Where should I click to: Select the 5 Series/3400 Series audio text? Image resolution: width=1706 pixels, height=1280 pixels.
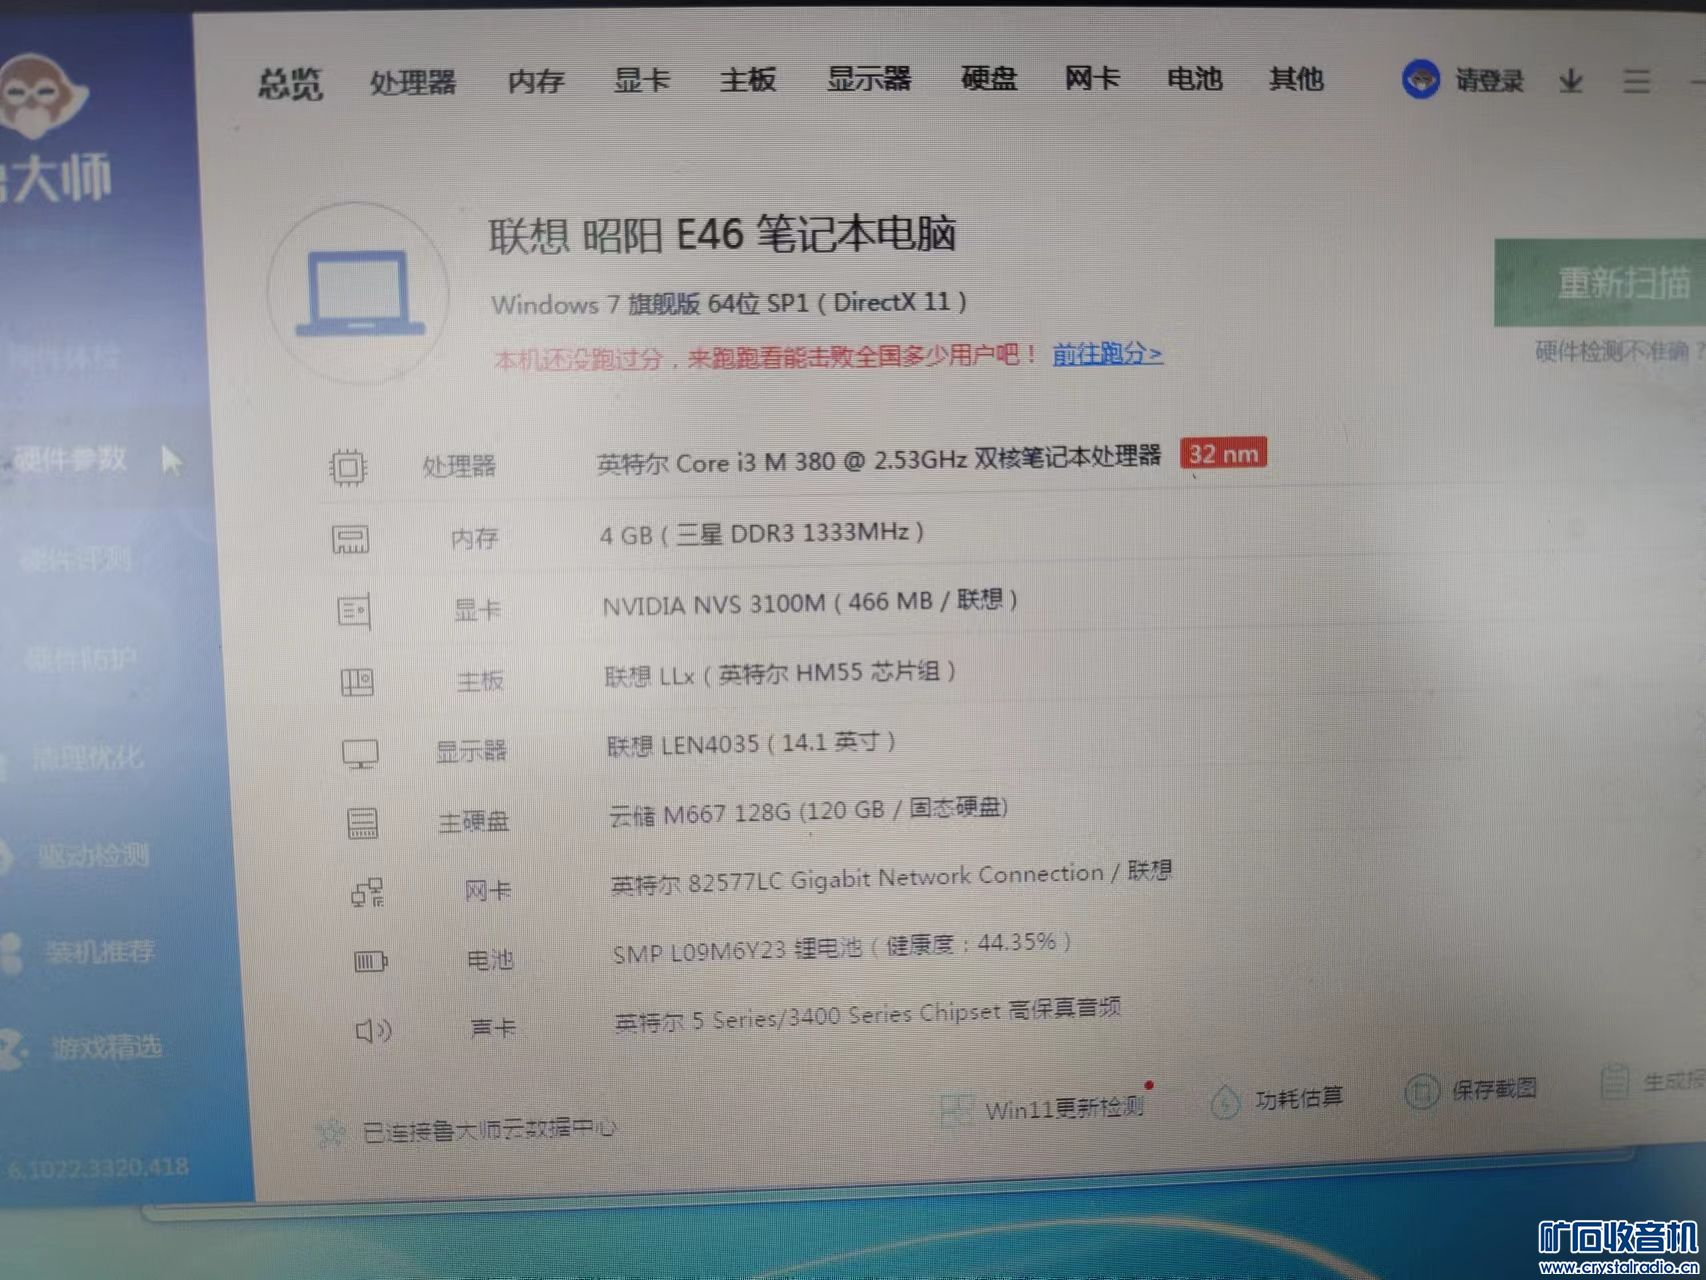(867, 1014)
